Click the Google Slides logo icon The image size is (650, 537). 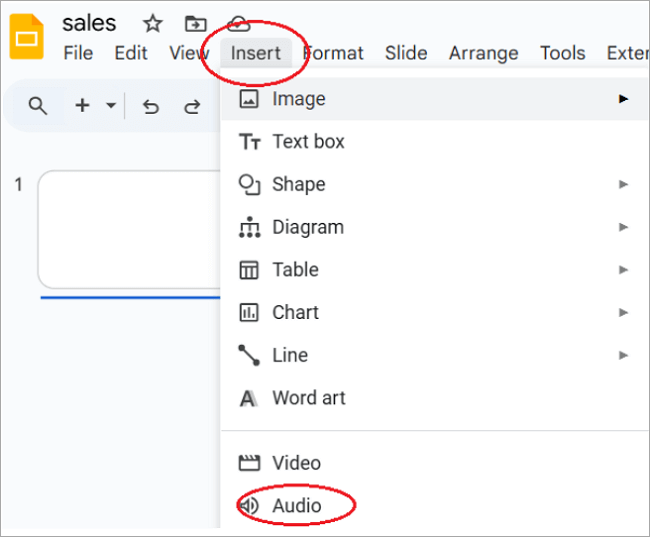27,38
